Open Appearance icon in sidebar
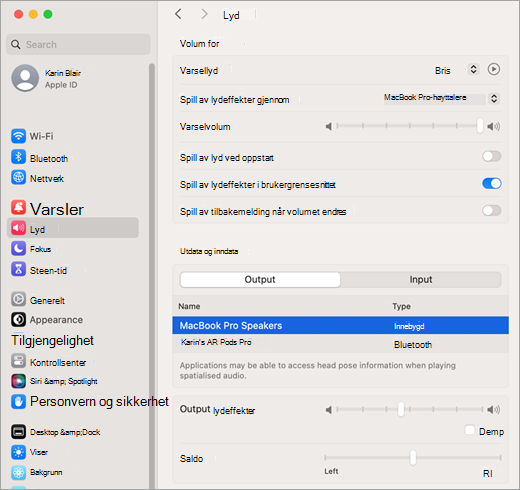Image resolution: width=520 pixels, height=490 pixels. [18, 319]
